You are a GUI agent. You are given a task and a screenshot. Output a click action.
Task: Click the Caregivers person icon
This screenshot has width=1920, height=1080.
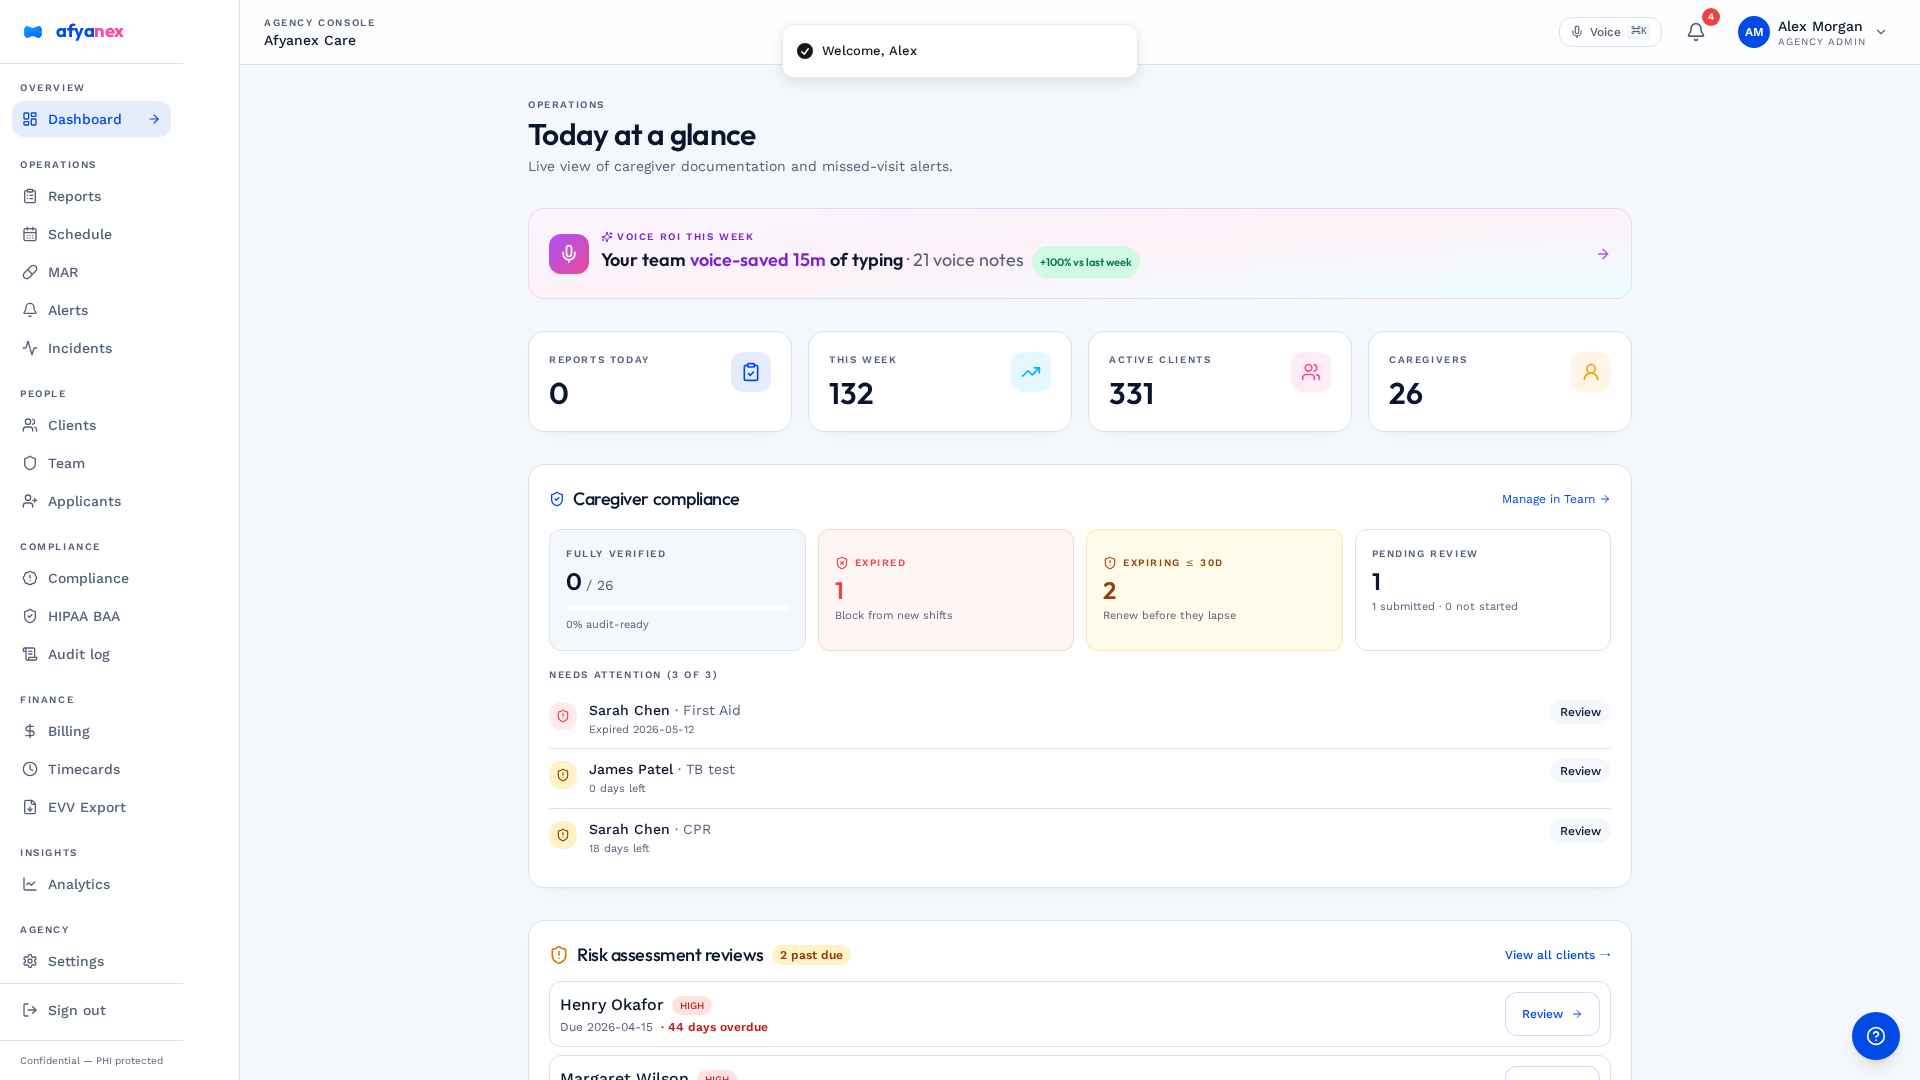click(1591, 372)
